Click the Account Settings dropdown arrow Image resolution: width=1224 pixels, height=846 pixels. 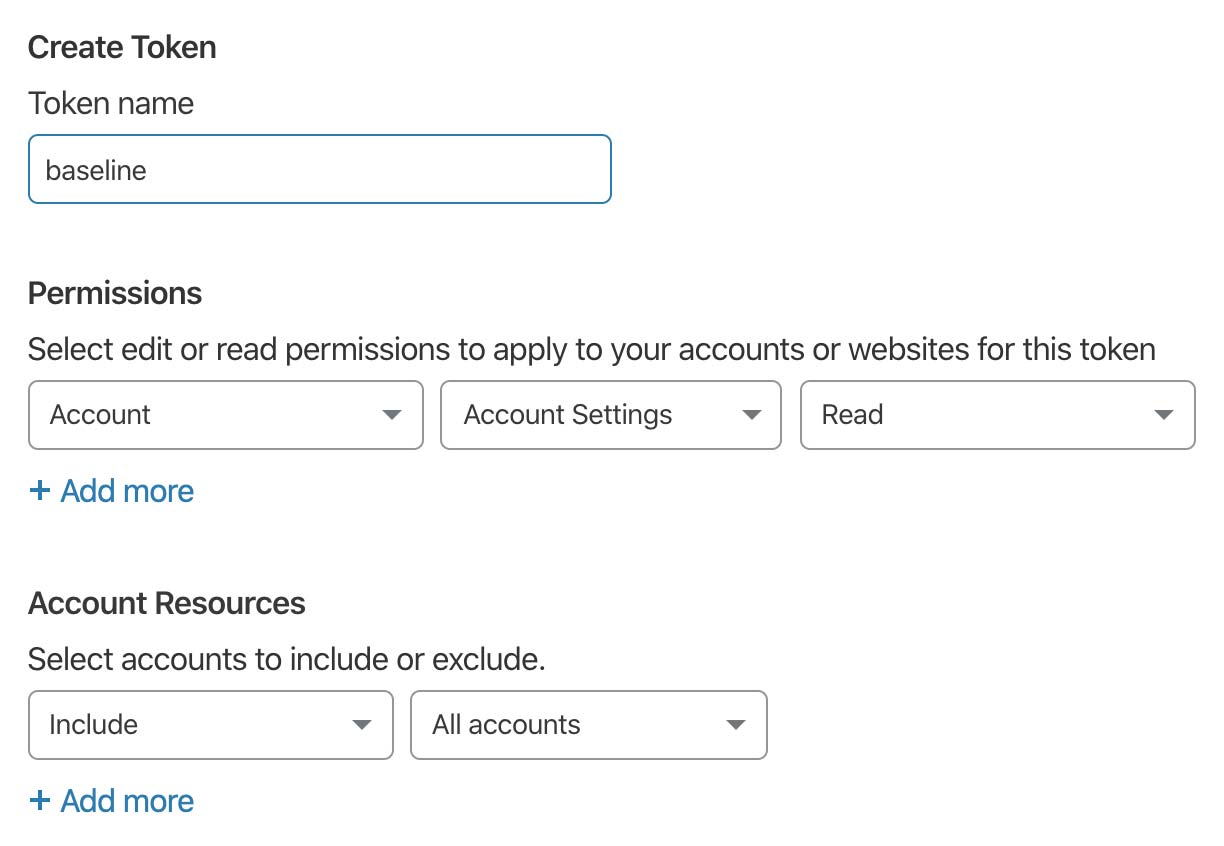pos(752,415)
